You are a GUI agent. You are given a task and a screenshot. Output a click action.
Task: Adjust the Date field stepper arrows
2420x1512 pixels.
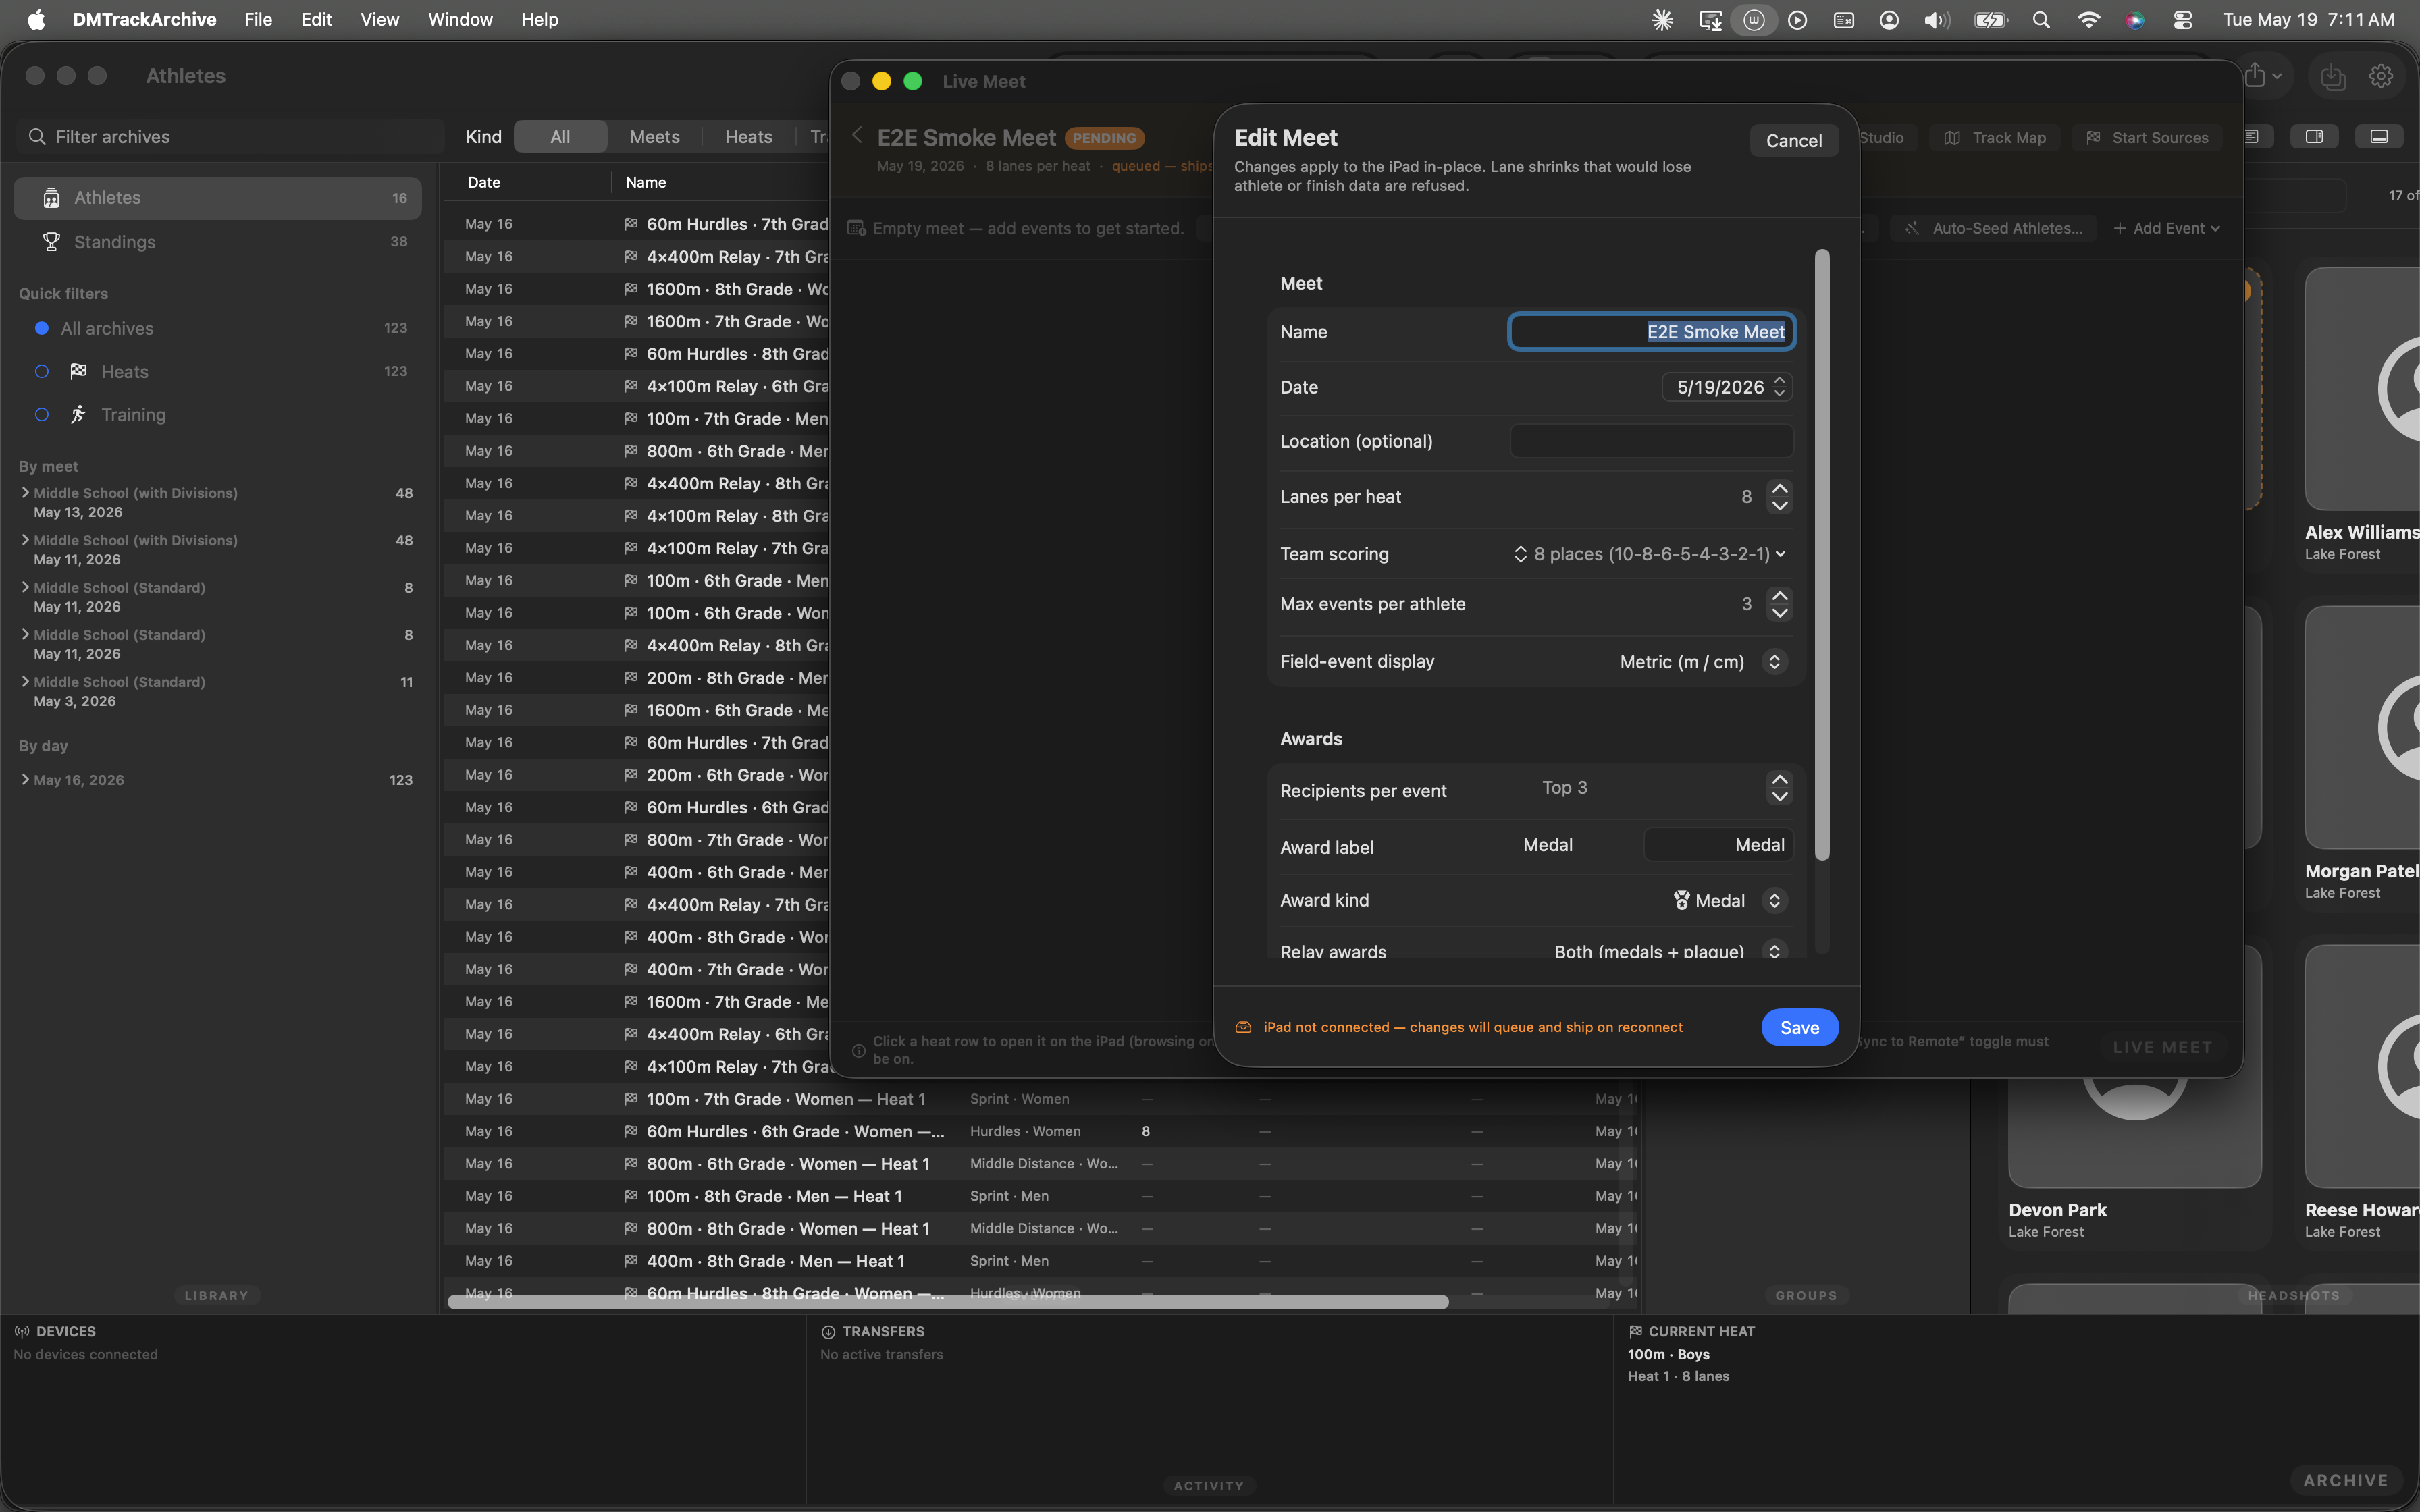(1779, 387)
